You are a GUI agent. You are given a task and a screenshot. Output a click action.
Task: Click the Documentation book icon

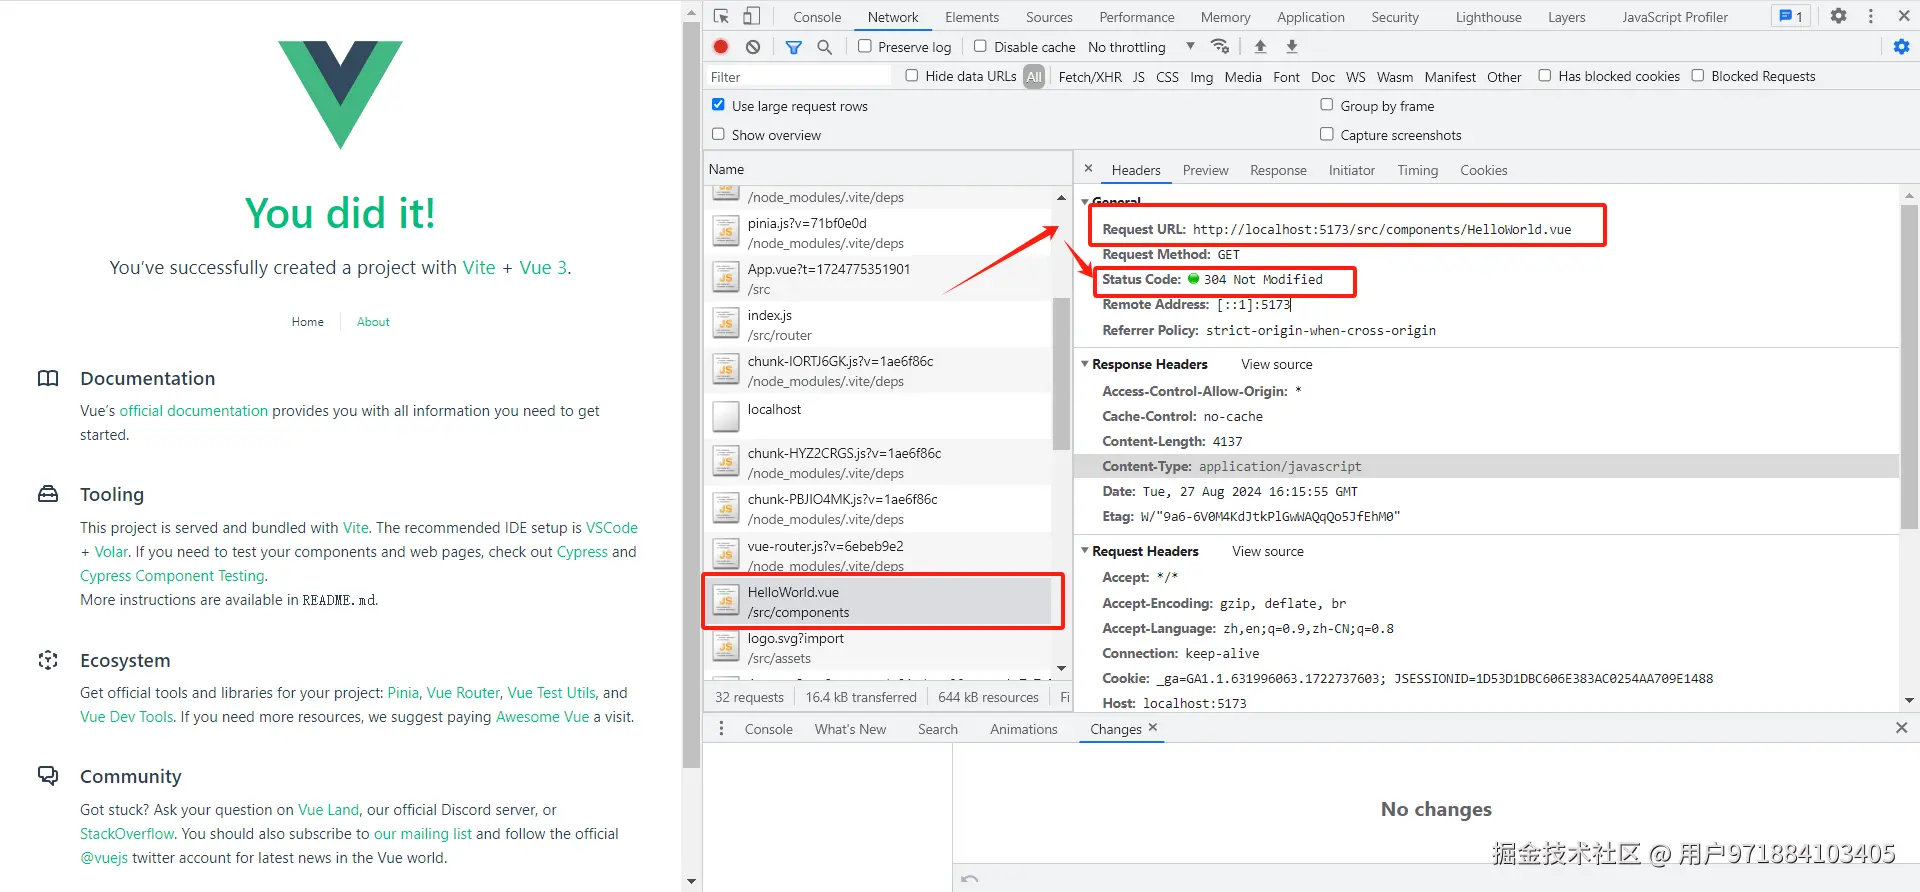(48, 378)
